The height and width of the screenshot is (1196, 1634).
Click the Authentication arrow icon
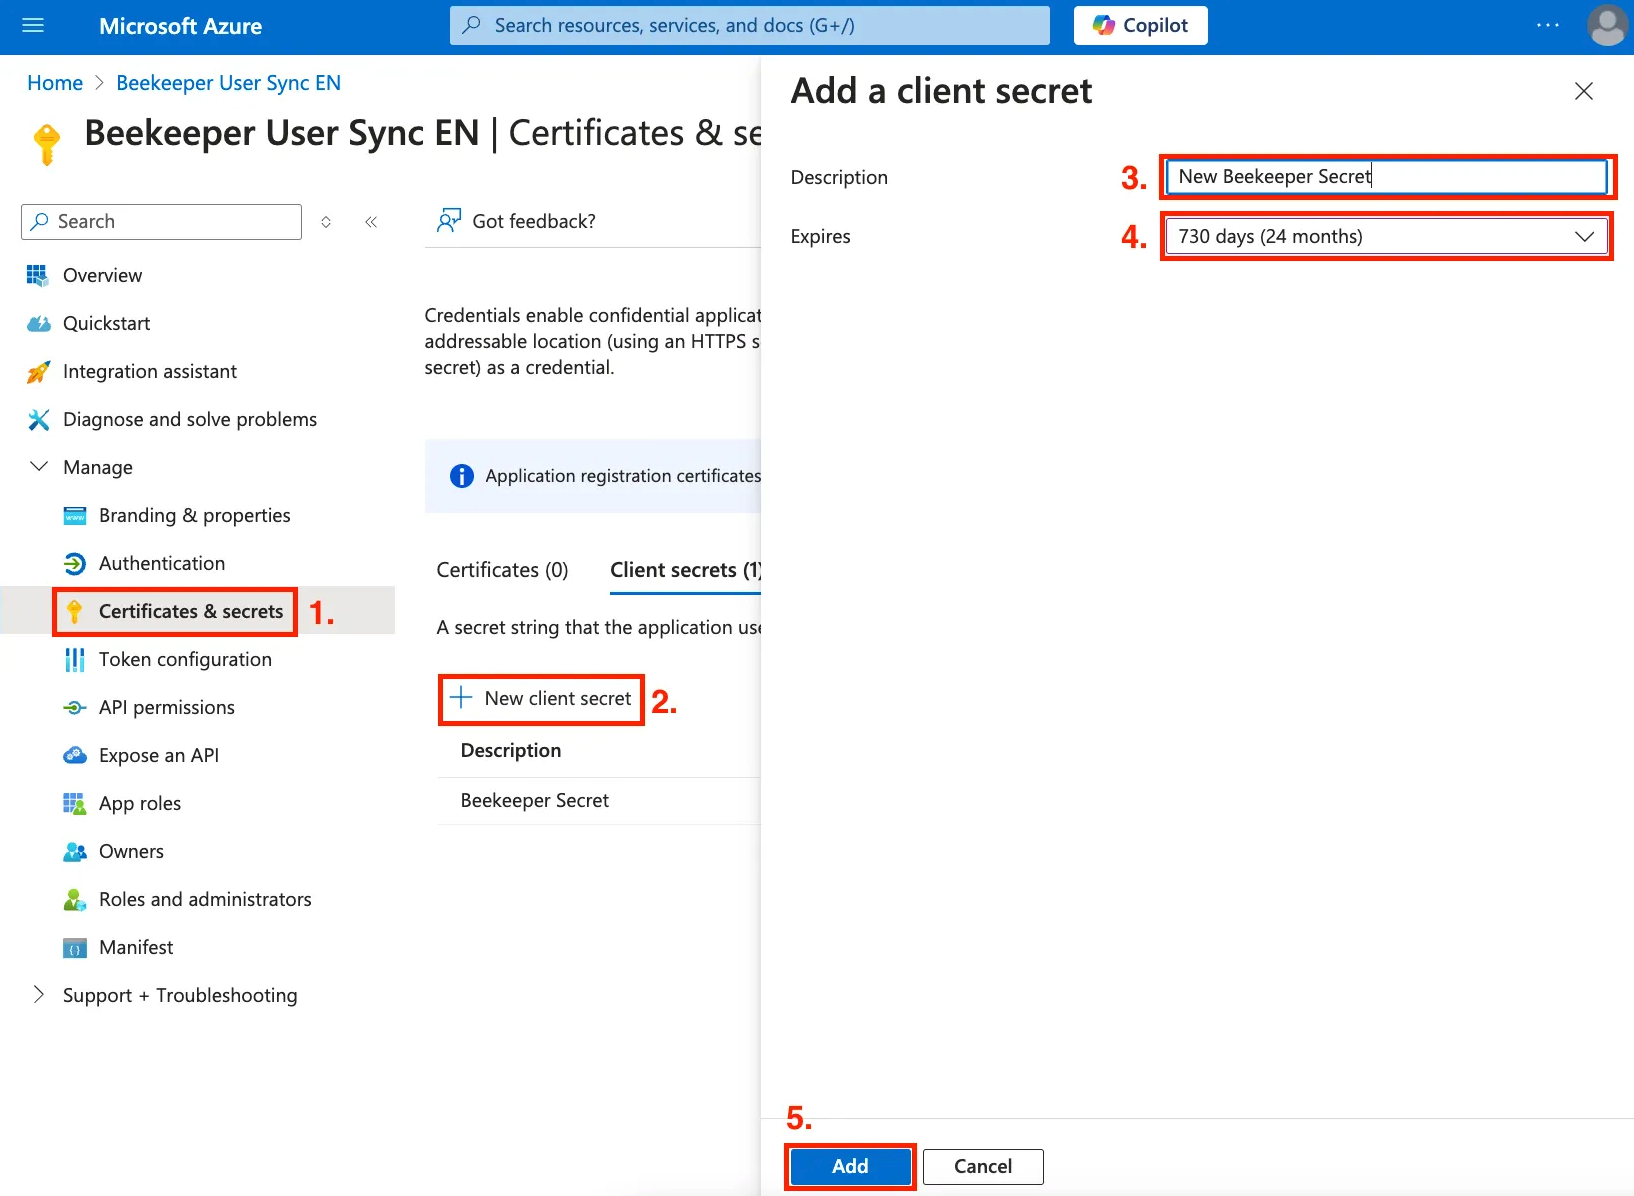(x=75, y=564)
